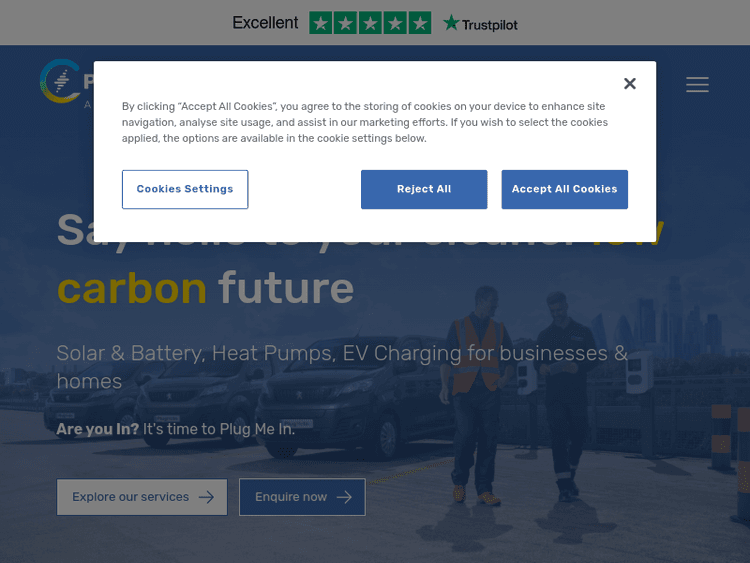Click the 'carbon future' headline
Image resolution: width=750 pixels, height=563 pixels.
(x=205, y=288)
